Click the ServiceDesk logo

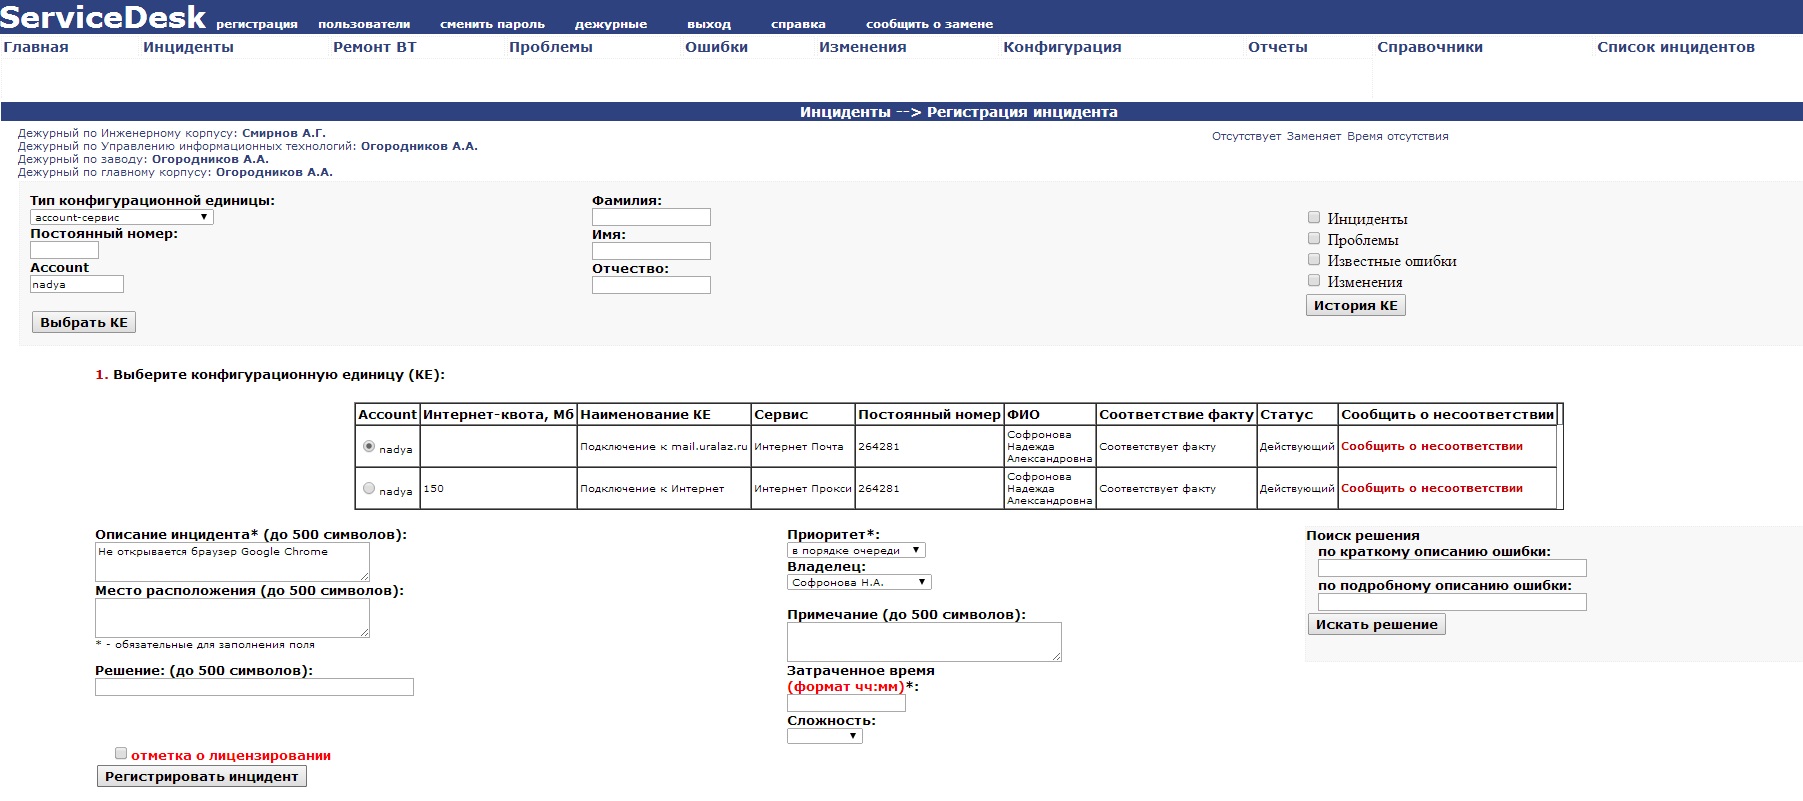point(103,17)
